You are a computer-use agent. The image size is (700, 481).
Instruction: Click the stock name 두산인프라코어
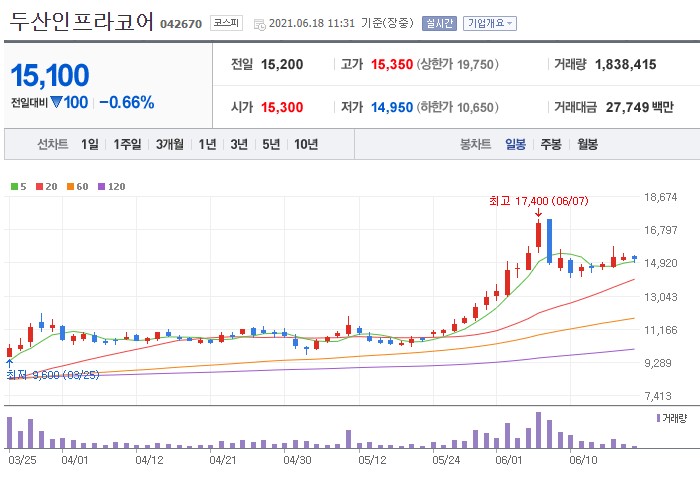click(82, 21)
